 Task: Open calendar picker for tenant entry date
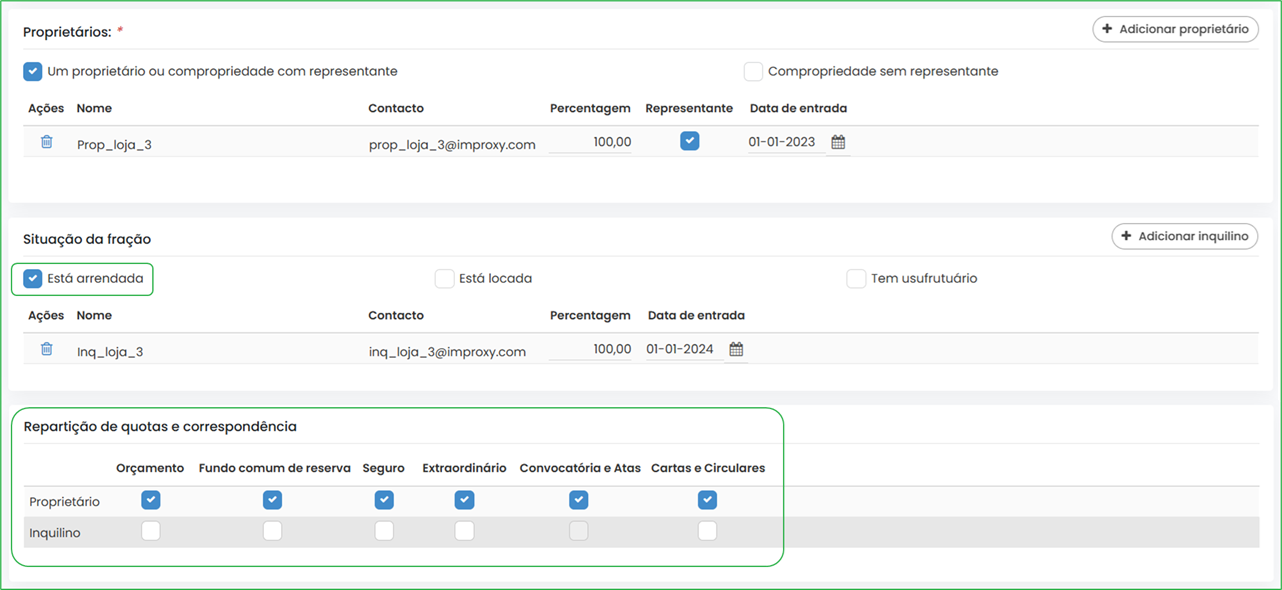[736, 349]
